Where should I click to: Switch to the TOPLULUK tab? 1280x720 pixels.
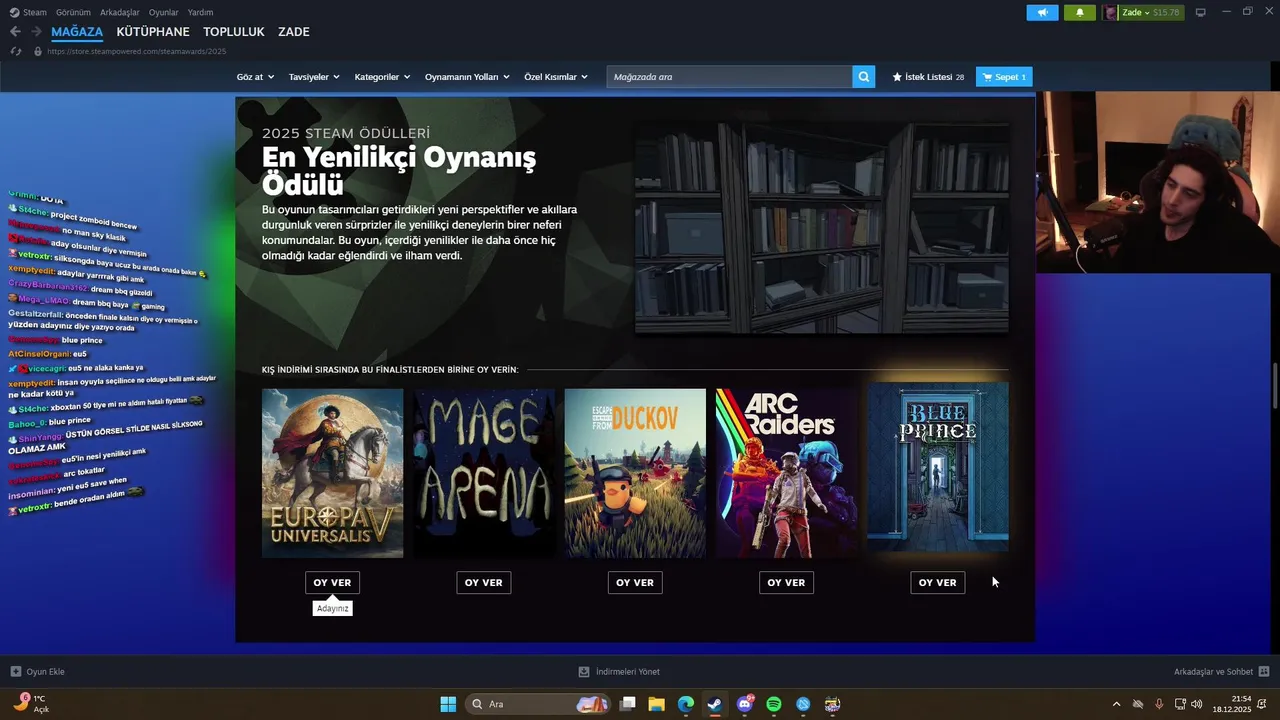point(234,32)
